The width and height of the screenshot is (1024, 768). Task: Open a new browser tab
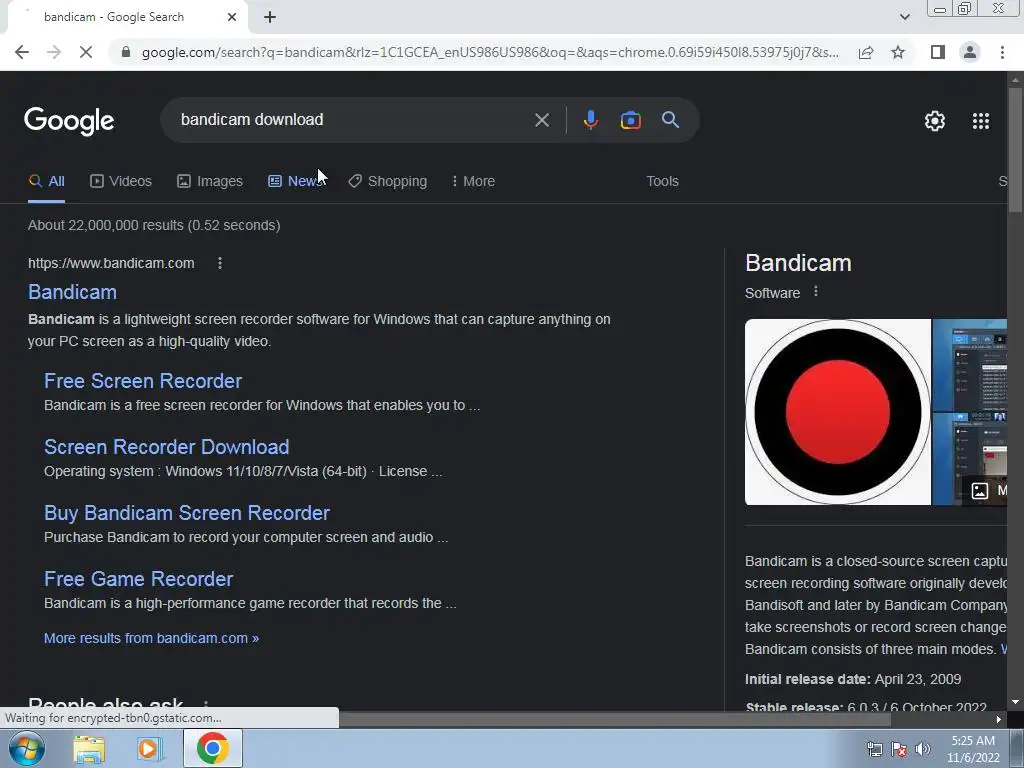(x=270, y=17)
